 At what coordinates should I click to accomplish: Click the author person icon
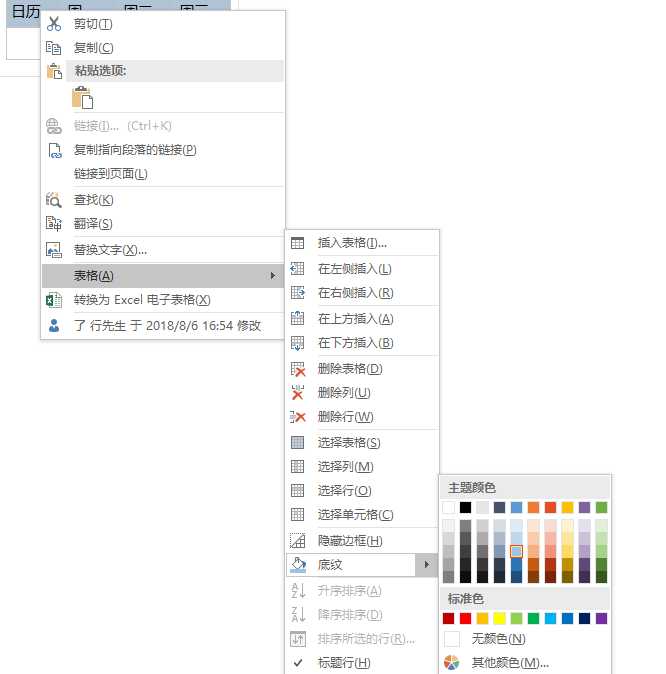(x=54, y=326)
